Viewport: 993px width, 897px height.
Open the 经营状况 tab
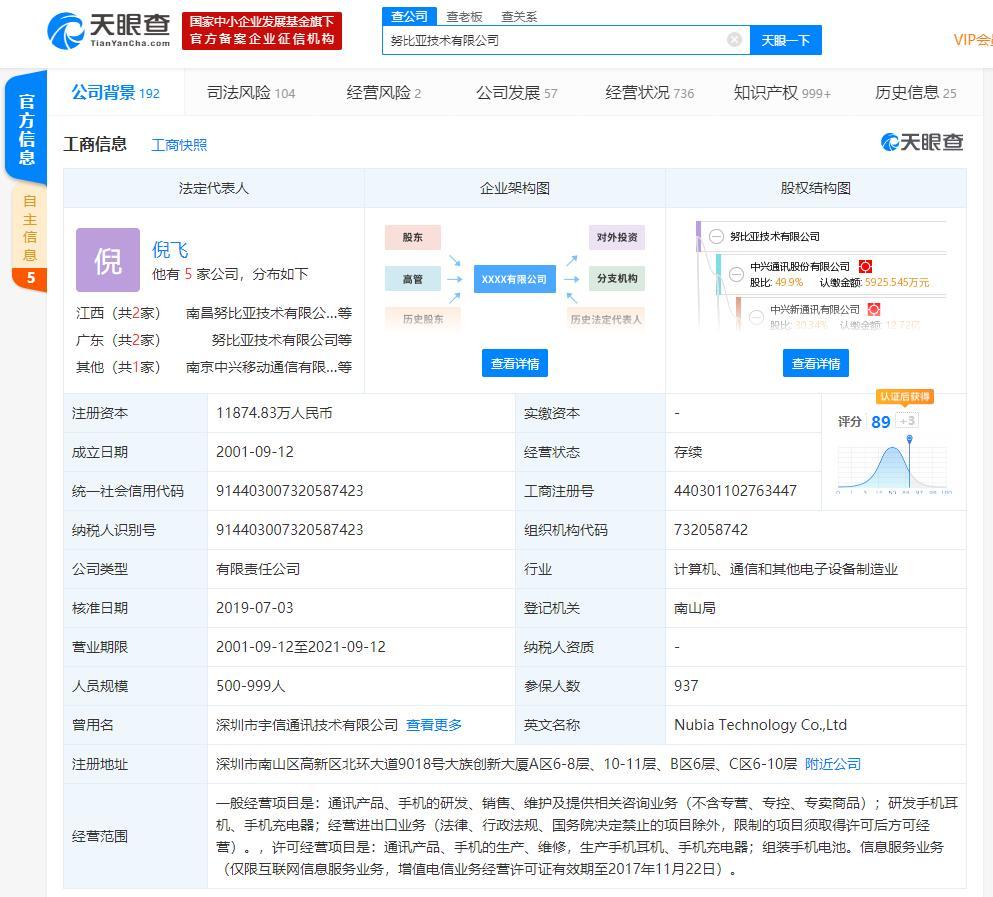tap(650, 92)
